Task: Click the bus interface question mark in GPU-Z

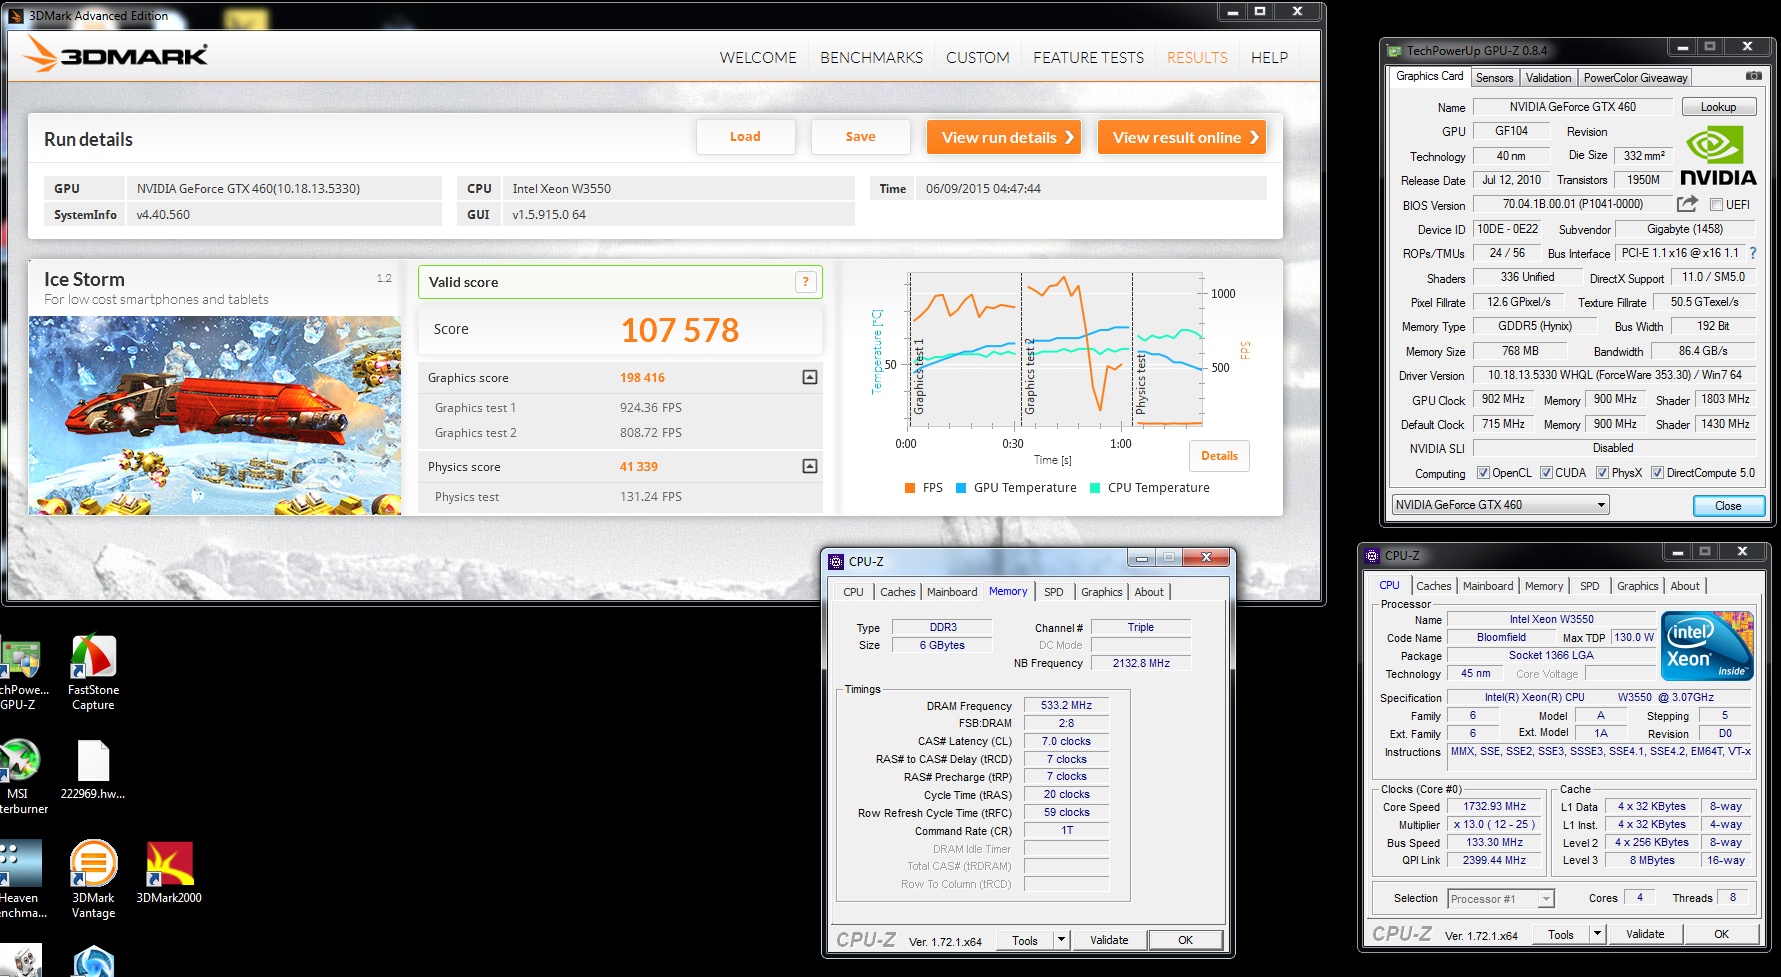Action: click(x=1753, y=253)
